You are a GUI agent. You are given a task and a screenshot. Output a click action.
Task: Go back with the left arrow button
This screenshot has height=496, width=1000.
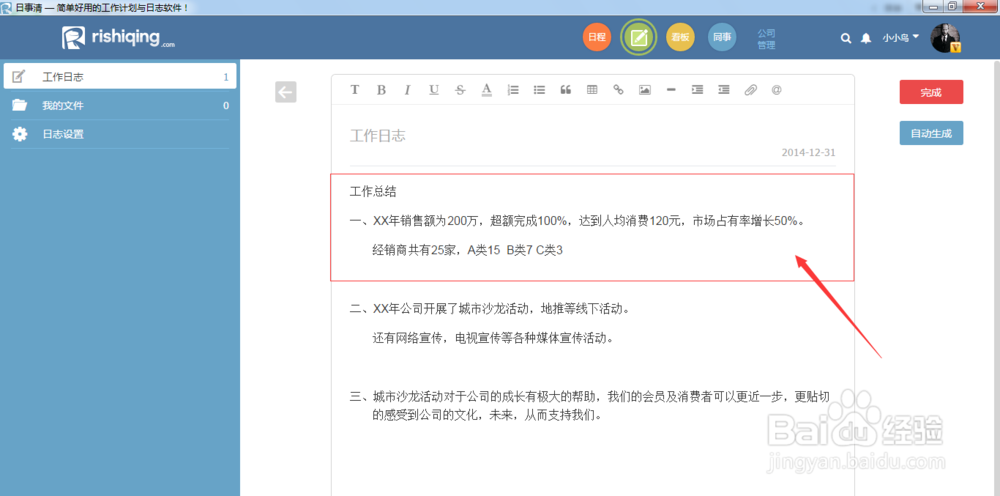tap(286, 92)
